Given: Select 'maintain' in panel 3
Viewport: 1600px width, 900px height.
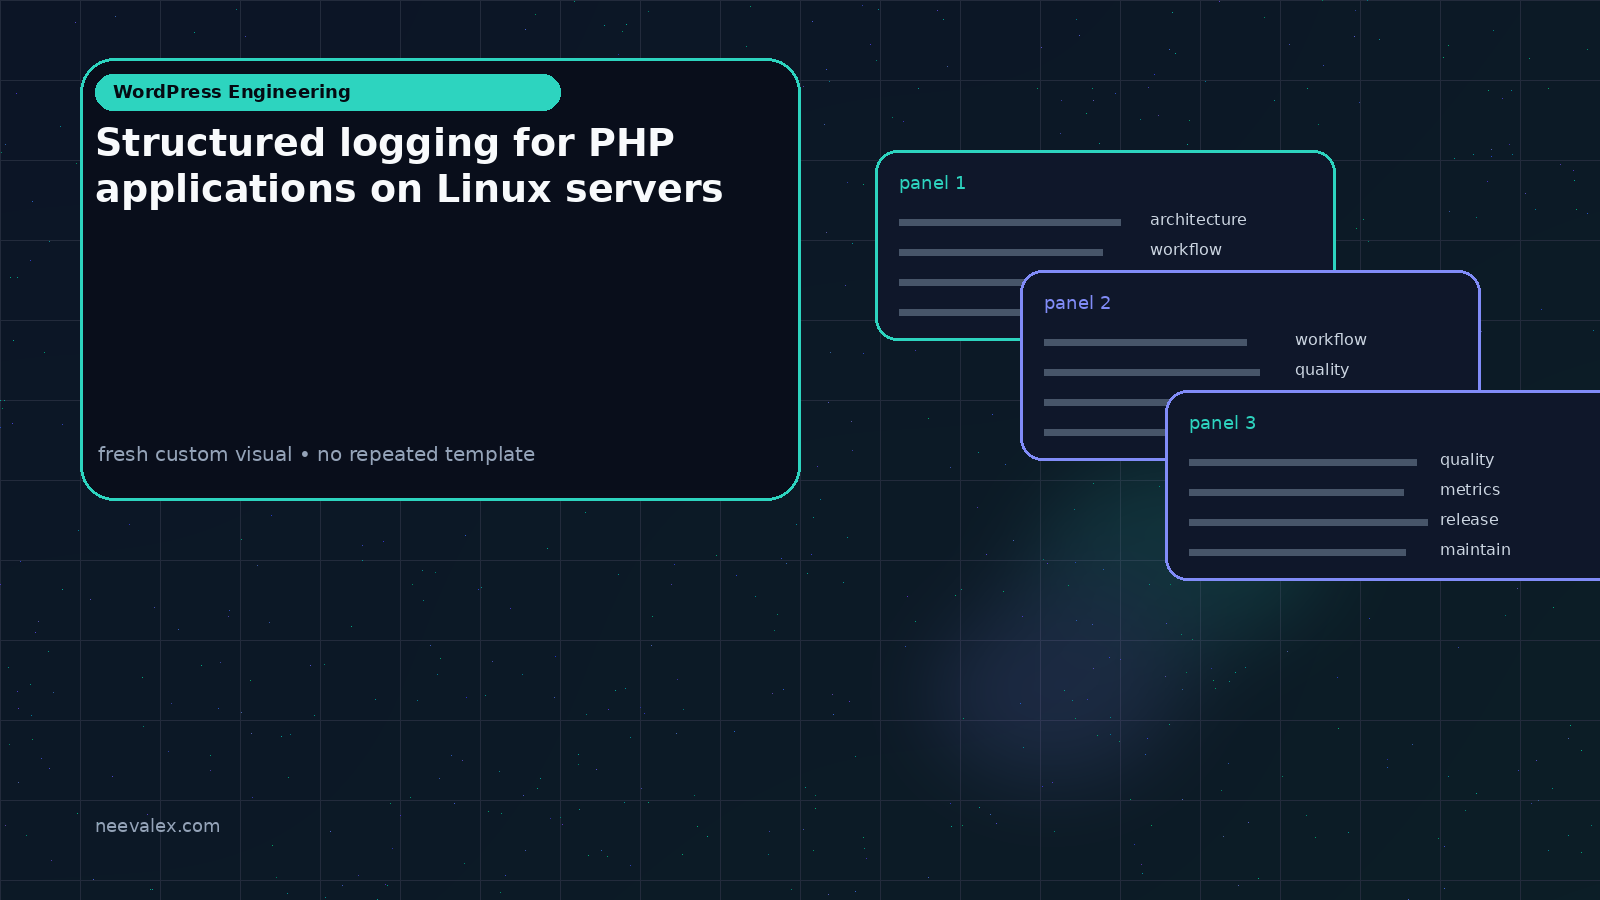Looking at the screenshot, I should [x=1475, y=549].
